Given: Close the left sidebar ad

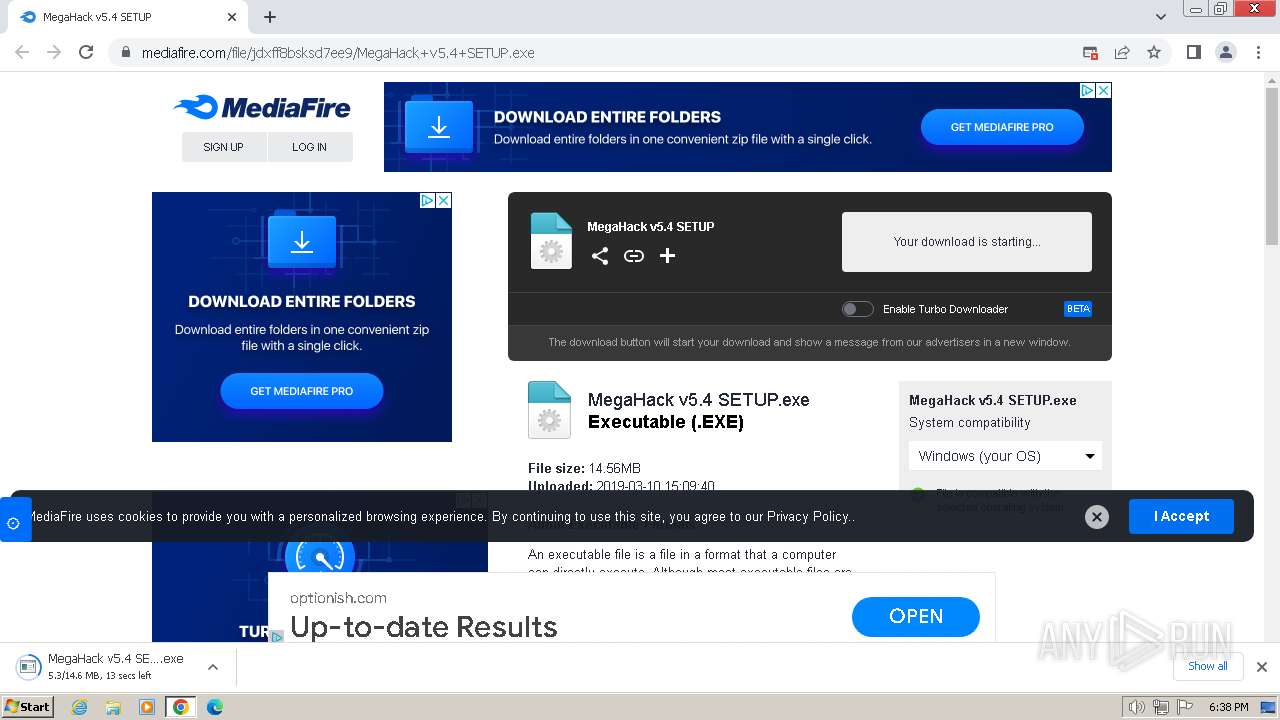Looking at the screenshot, I should (x=444, y=200).
